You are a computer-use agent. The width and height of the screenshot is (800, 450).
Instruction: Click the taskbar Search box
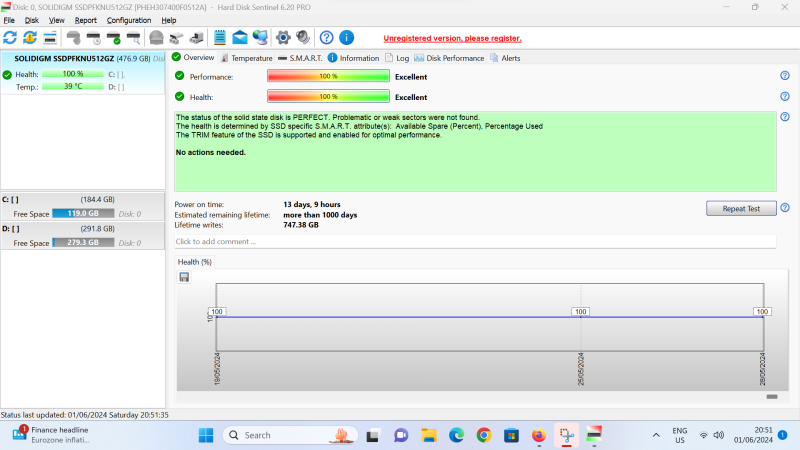(x=290, y=435)
